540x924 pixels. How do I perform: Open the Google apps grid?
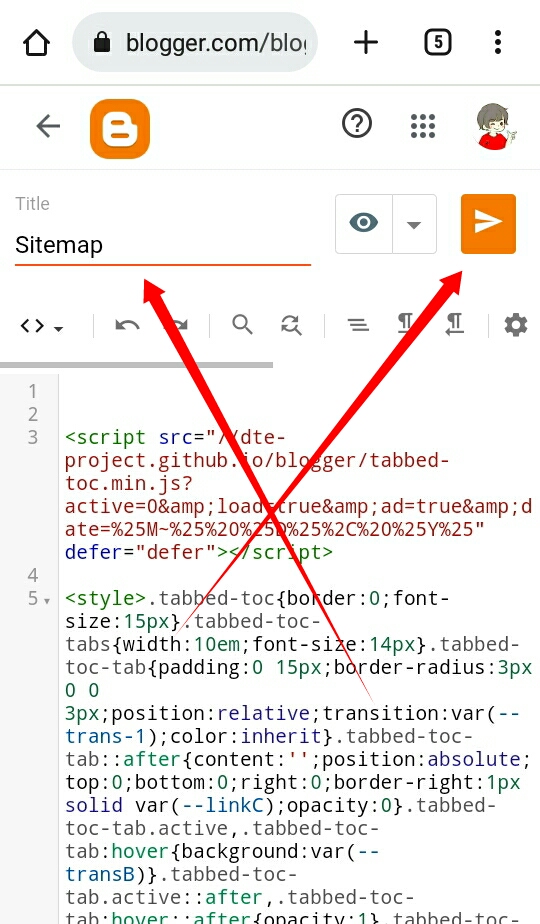pos(423,126)
